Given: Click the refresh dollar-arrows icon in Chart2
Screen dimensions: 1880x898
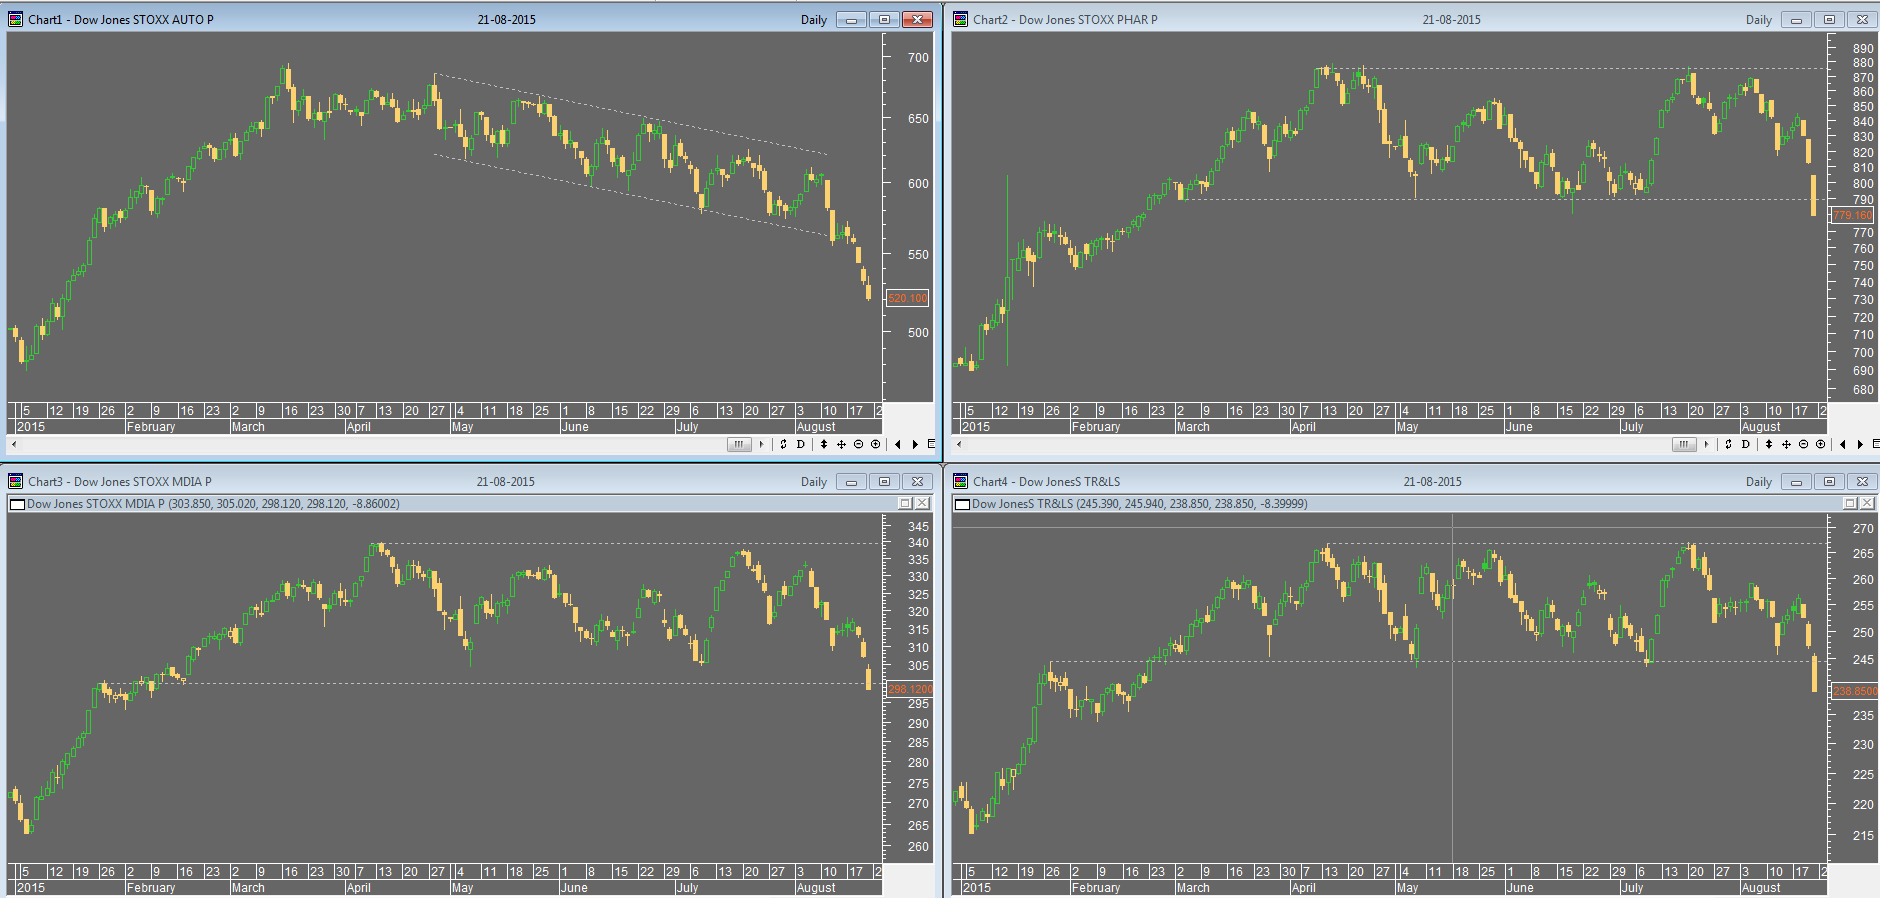Looking at the screenshot, I should 1728,444.
